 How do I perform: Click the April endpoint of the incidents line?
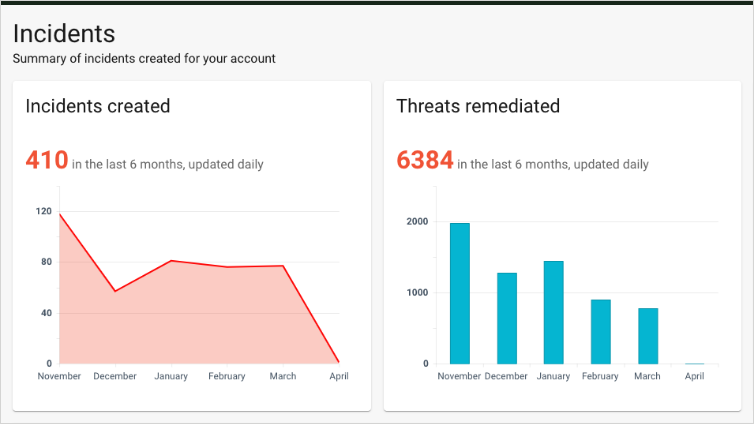point(339,362)
